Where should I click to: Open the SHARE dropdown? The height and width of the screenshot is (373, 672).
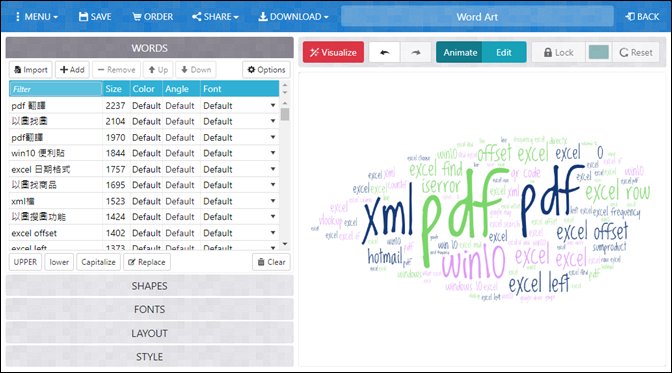pyautogui.click(x=215, y=17)
